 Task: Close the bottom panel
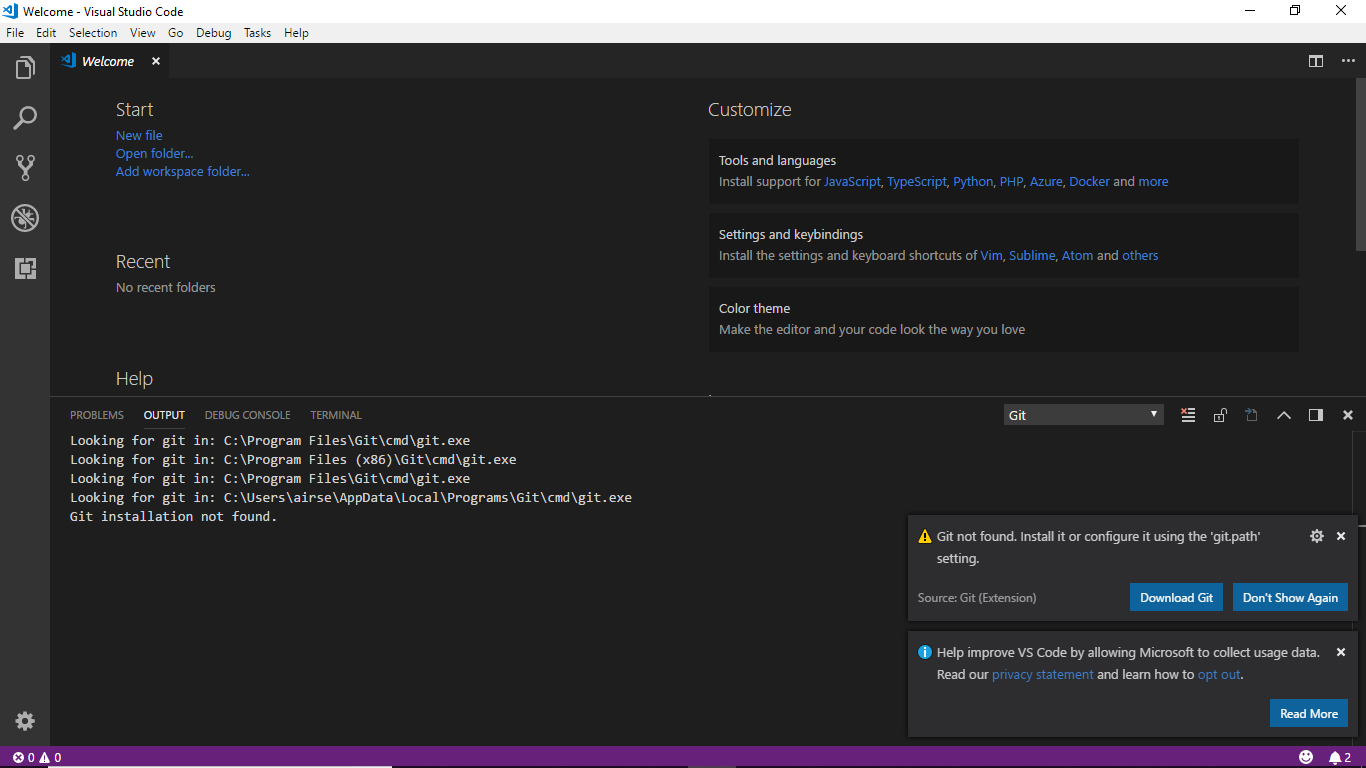click(1348, 415)
